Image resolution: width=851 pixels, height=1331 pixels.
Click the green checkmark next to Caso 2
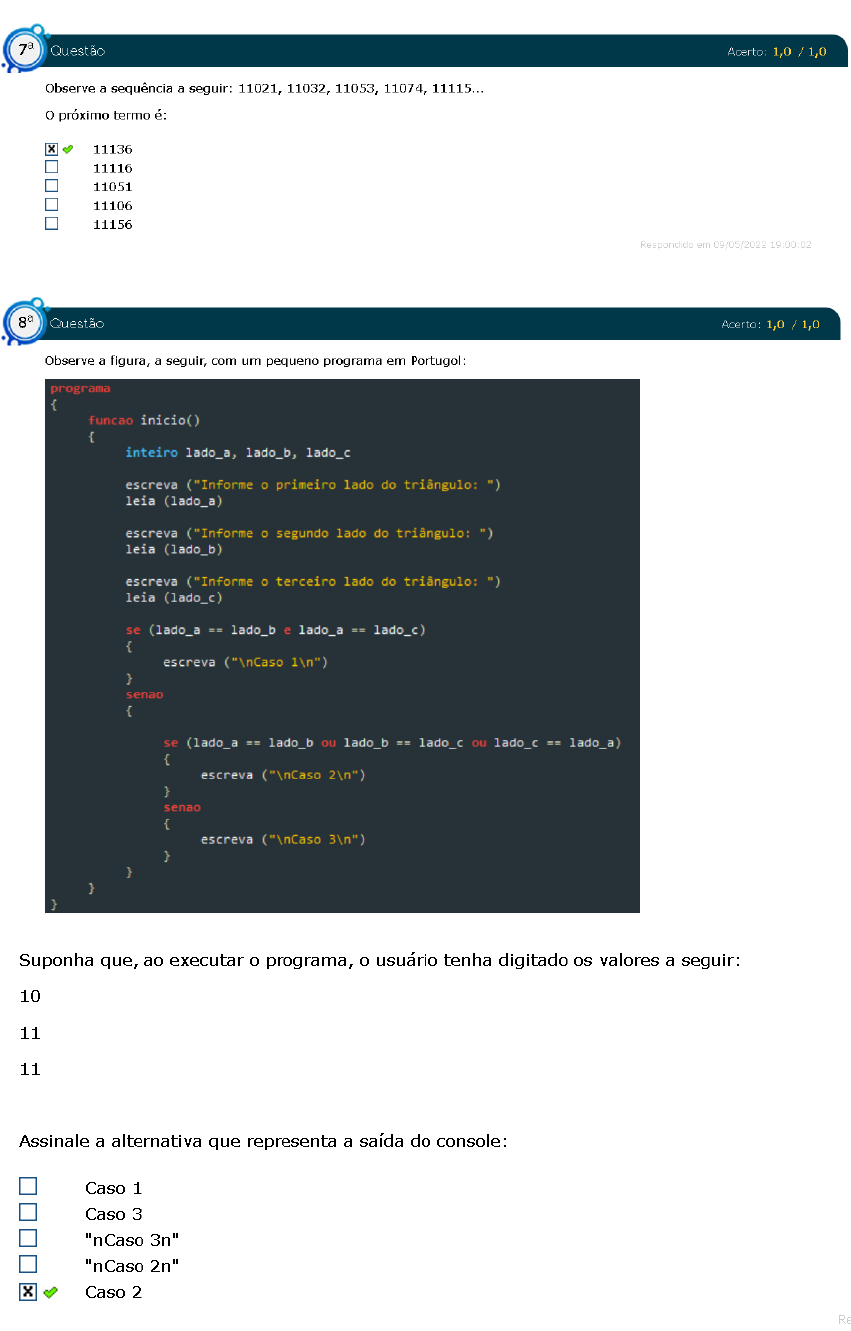[51, 1292]
